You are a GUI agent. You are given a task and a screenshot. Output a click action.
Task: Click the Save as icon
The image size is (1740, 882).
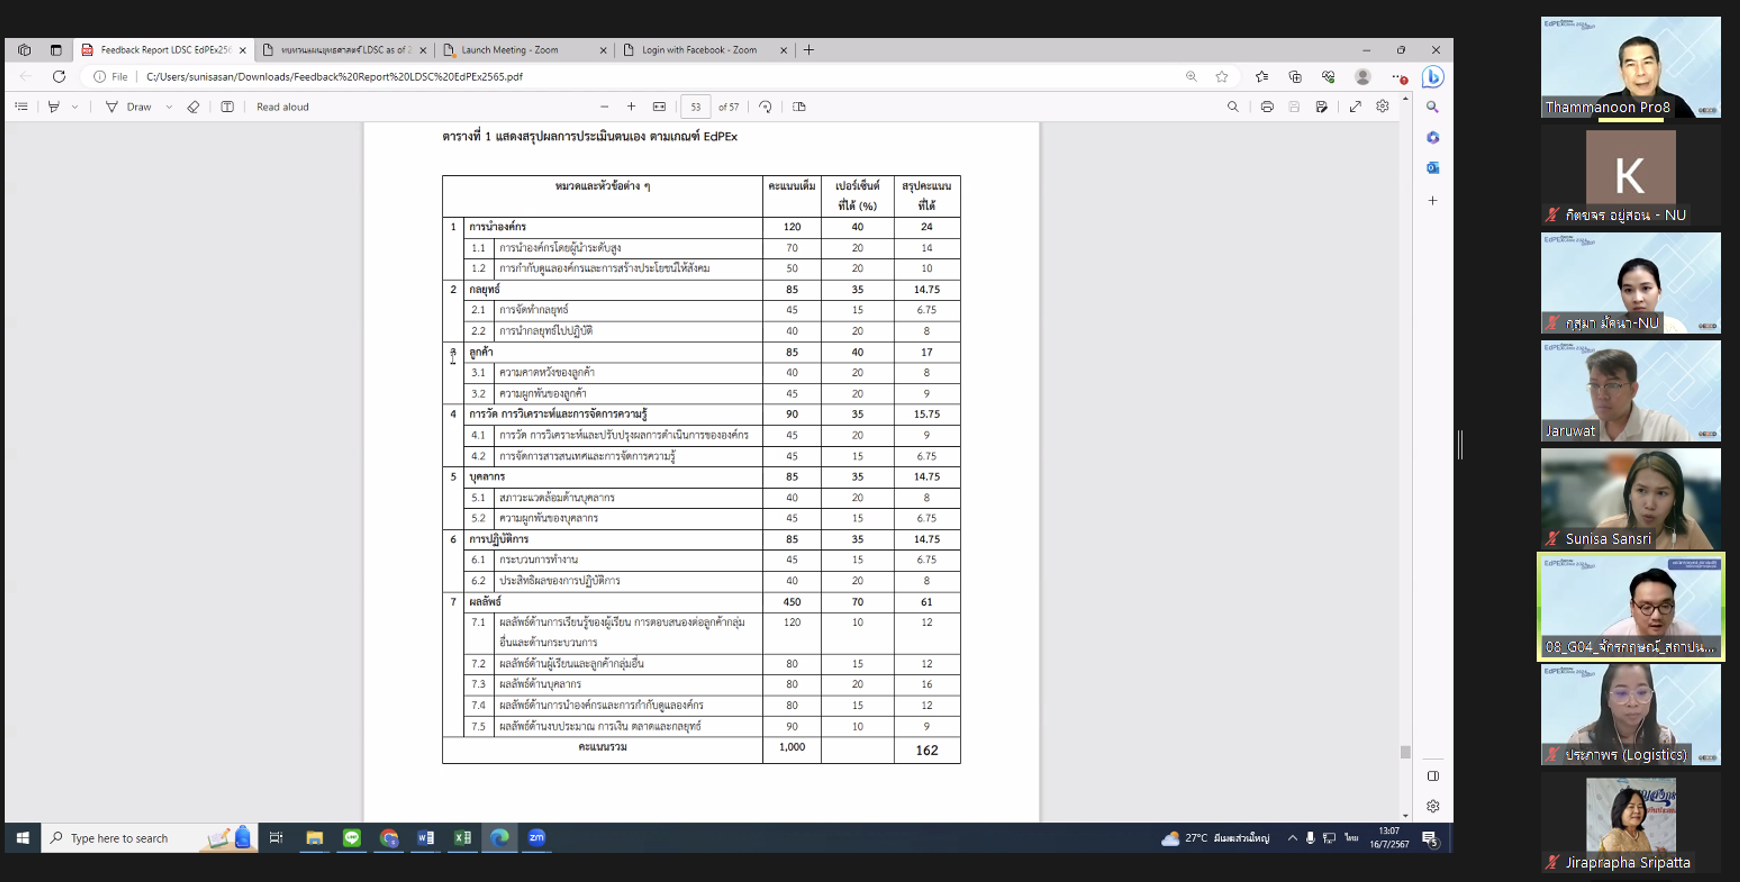[1322, 107]
